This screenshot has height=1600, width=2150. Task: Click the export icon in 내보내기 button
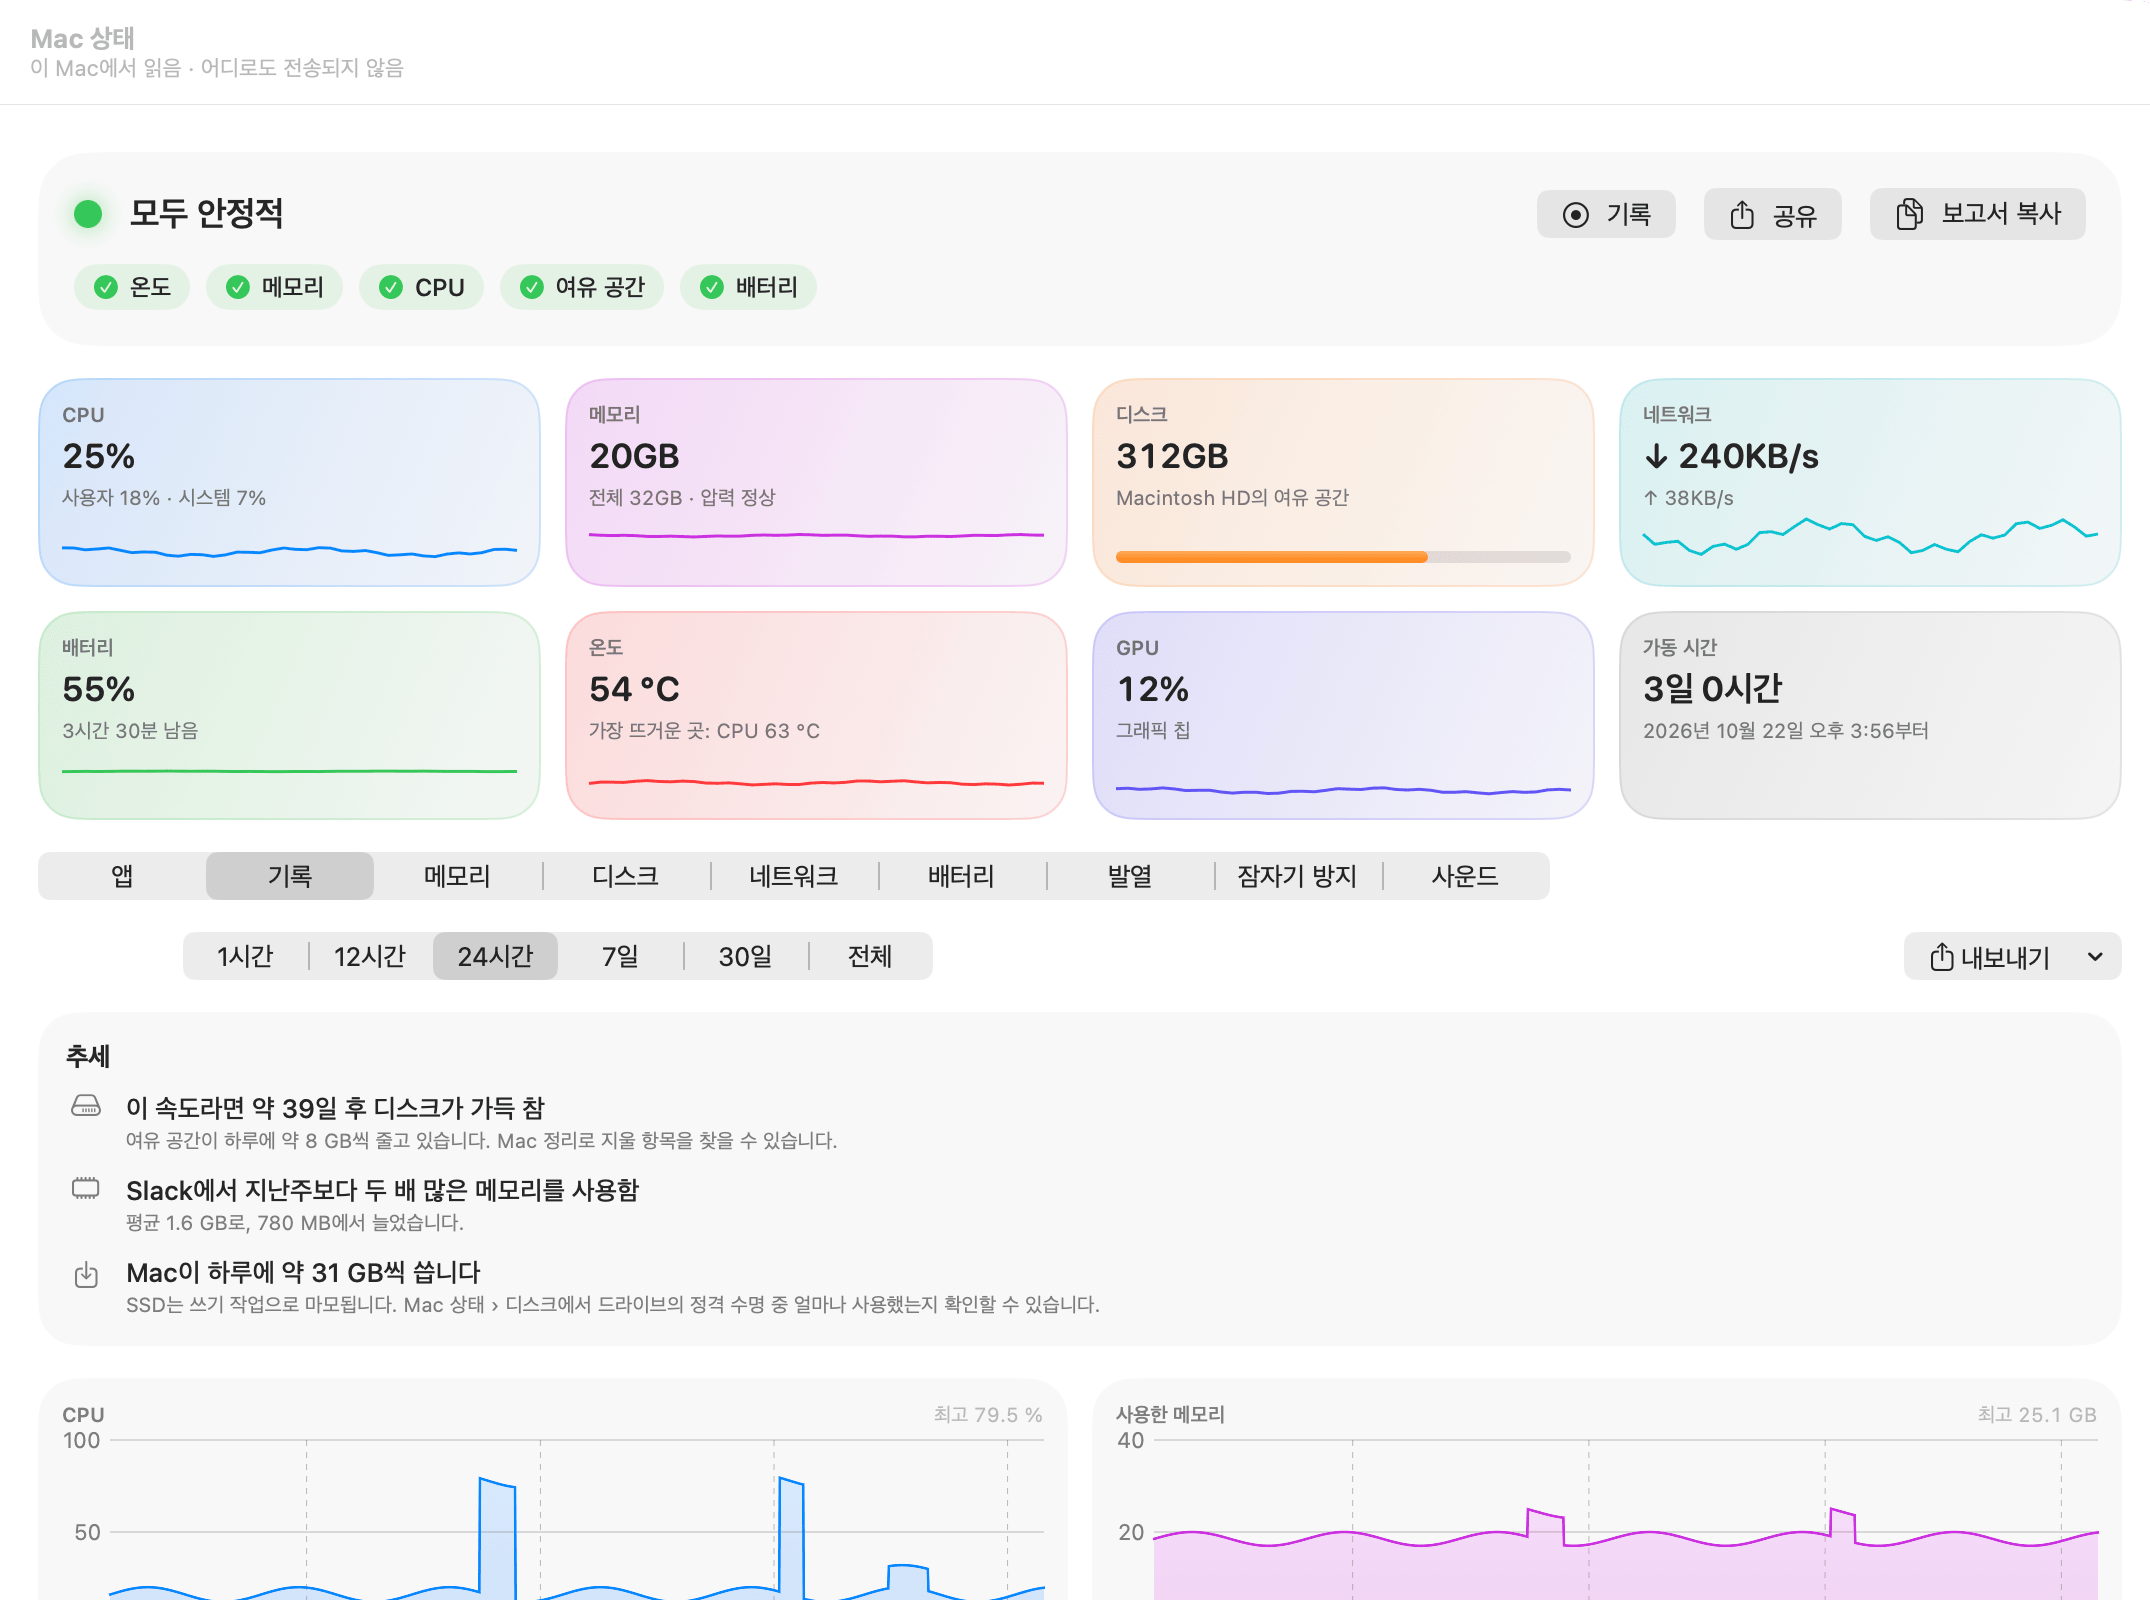point(1941,957)
